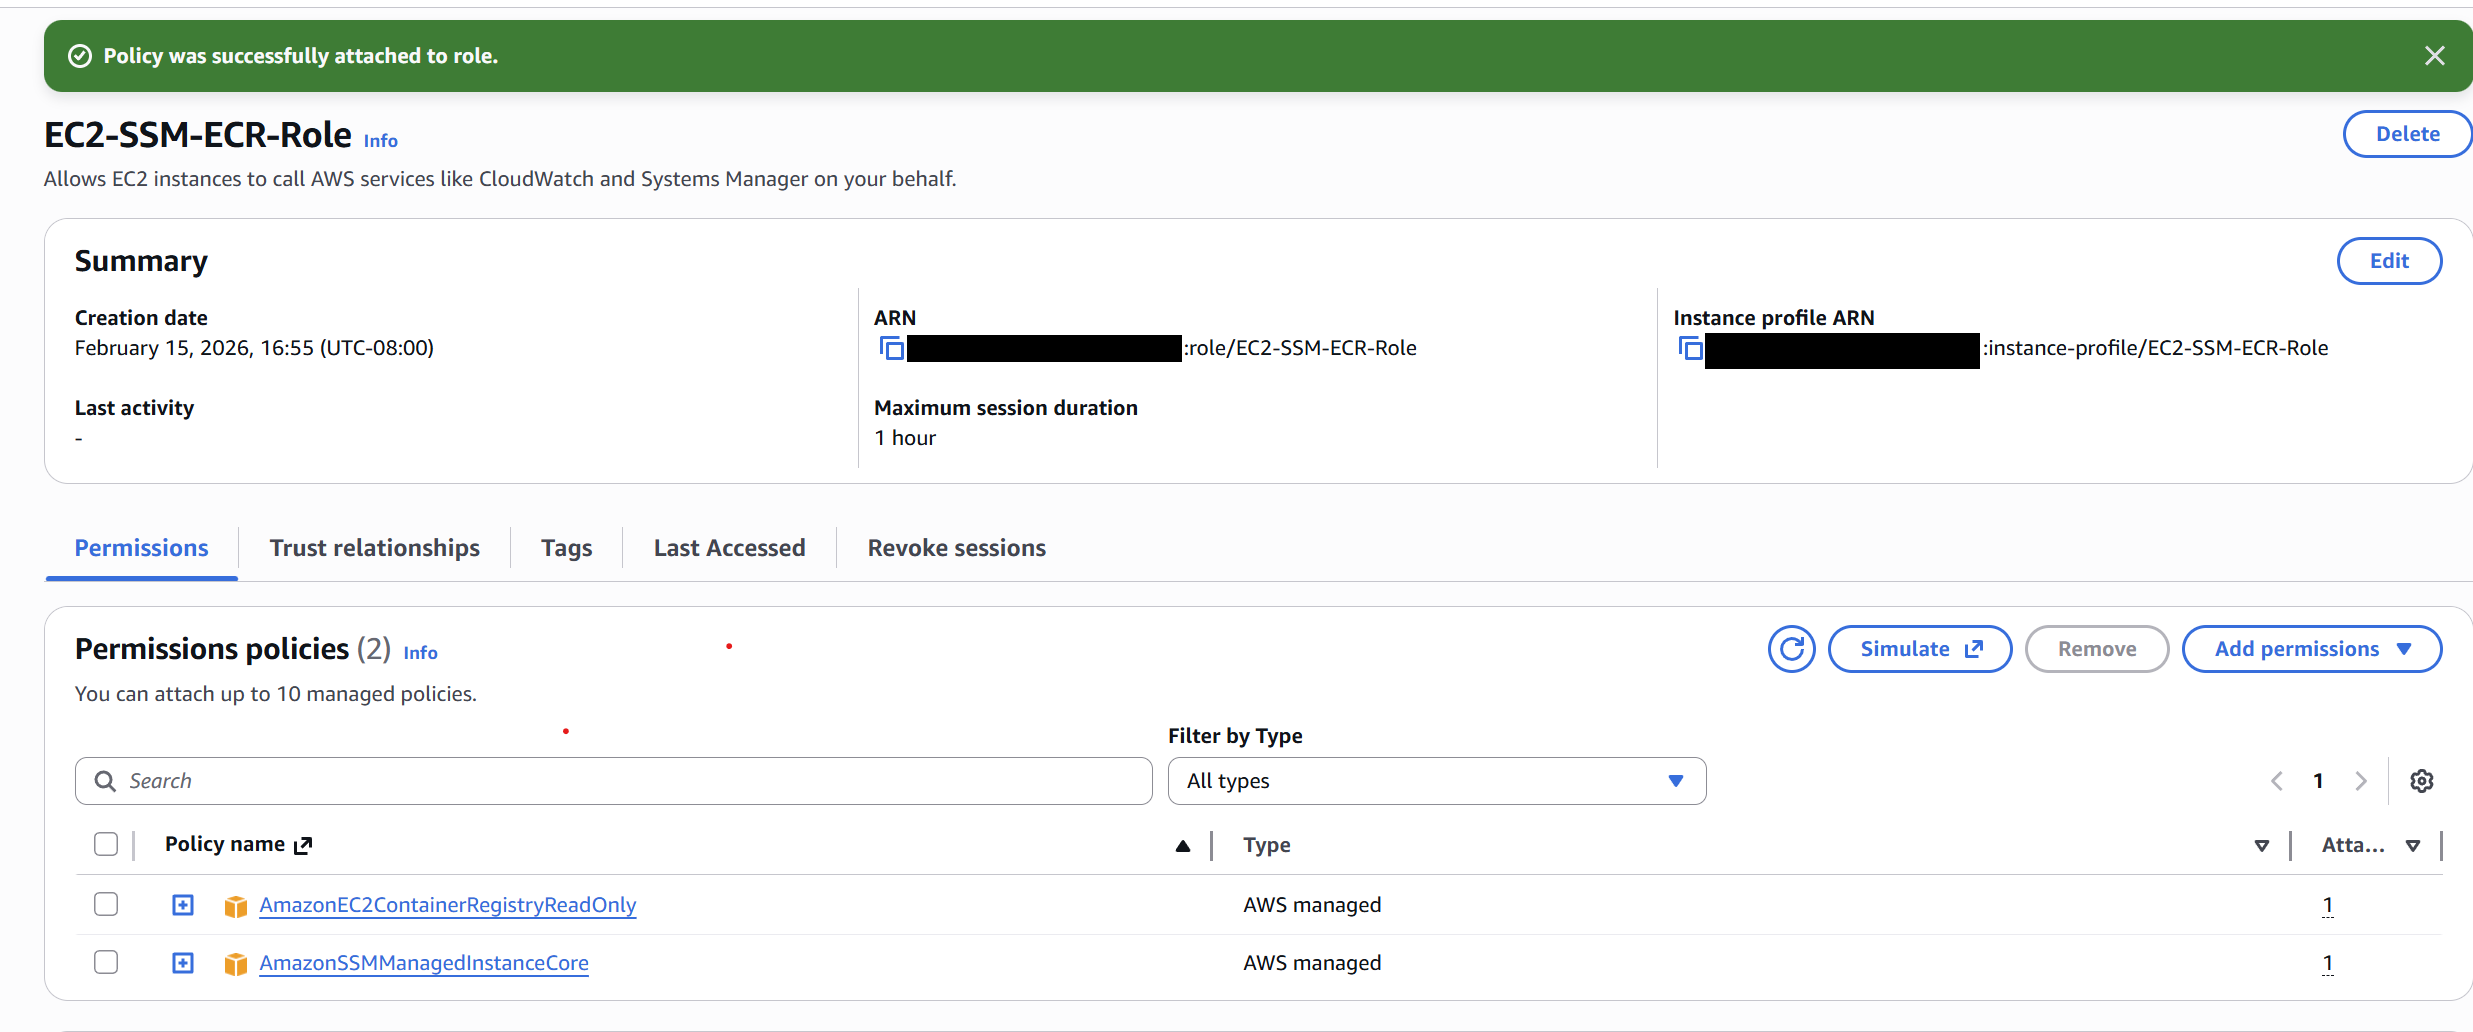This screenshot has width=2473, height=1032.
Task: Click page number 1 in pagination
Action: tap(2318, 781)
